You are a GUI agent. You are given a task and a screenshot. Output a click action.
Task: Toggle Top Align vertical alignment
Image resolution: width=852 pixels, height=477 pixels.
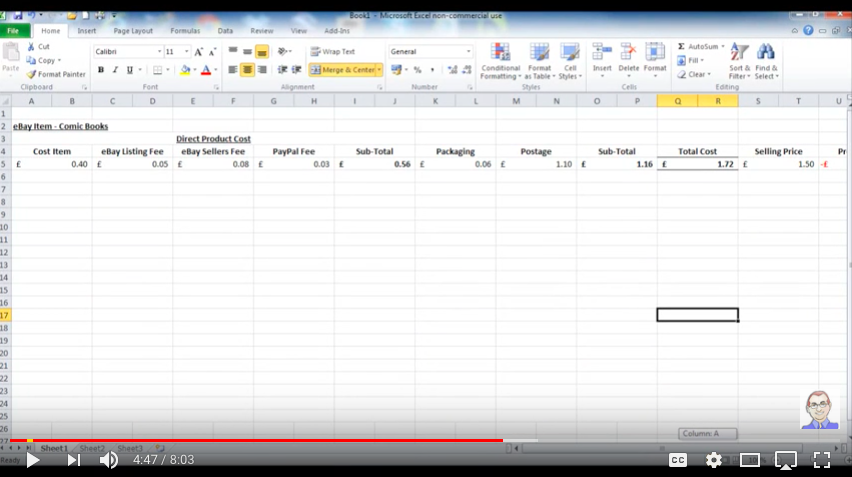[233, 51]
